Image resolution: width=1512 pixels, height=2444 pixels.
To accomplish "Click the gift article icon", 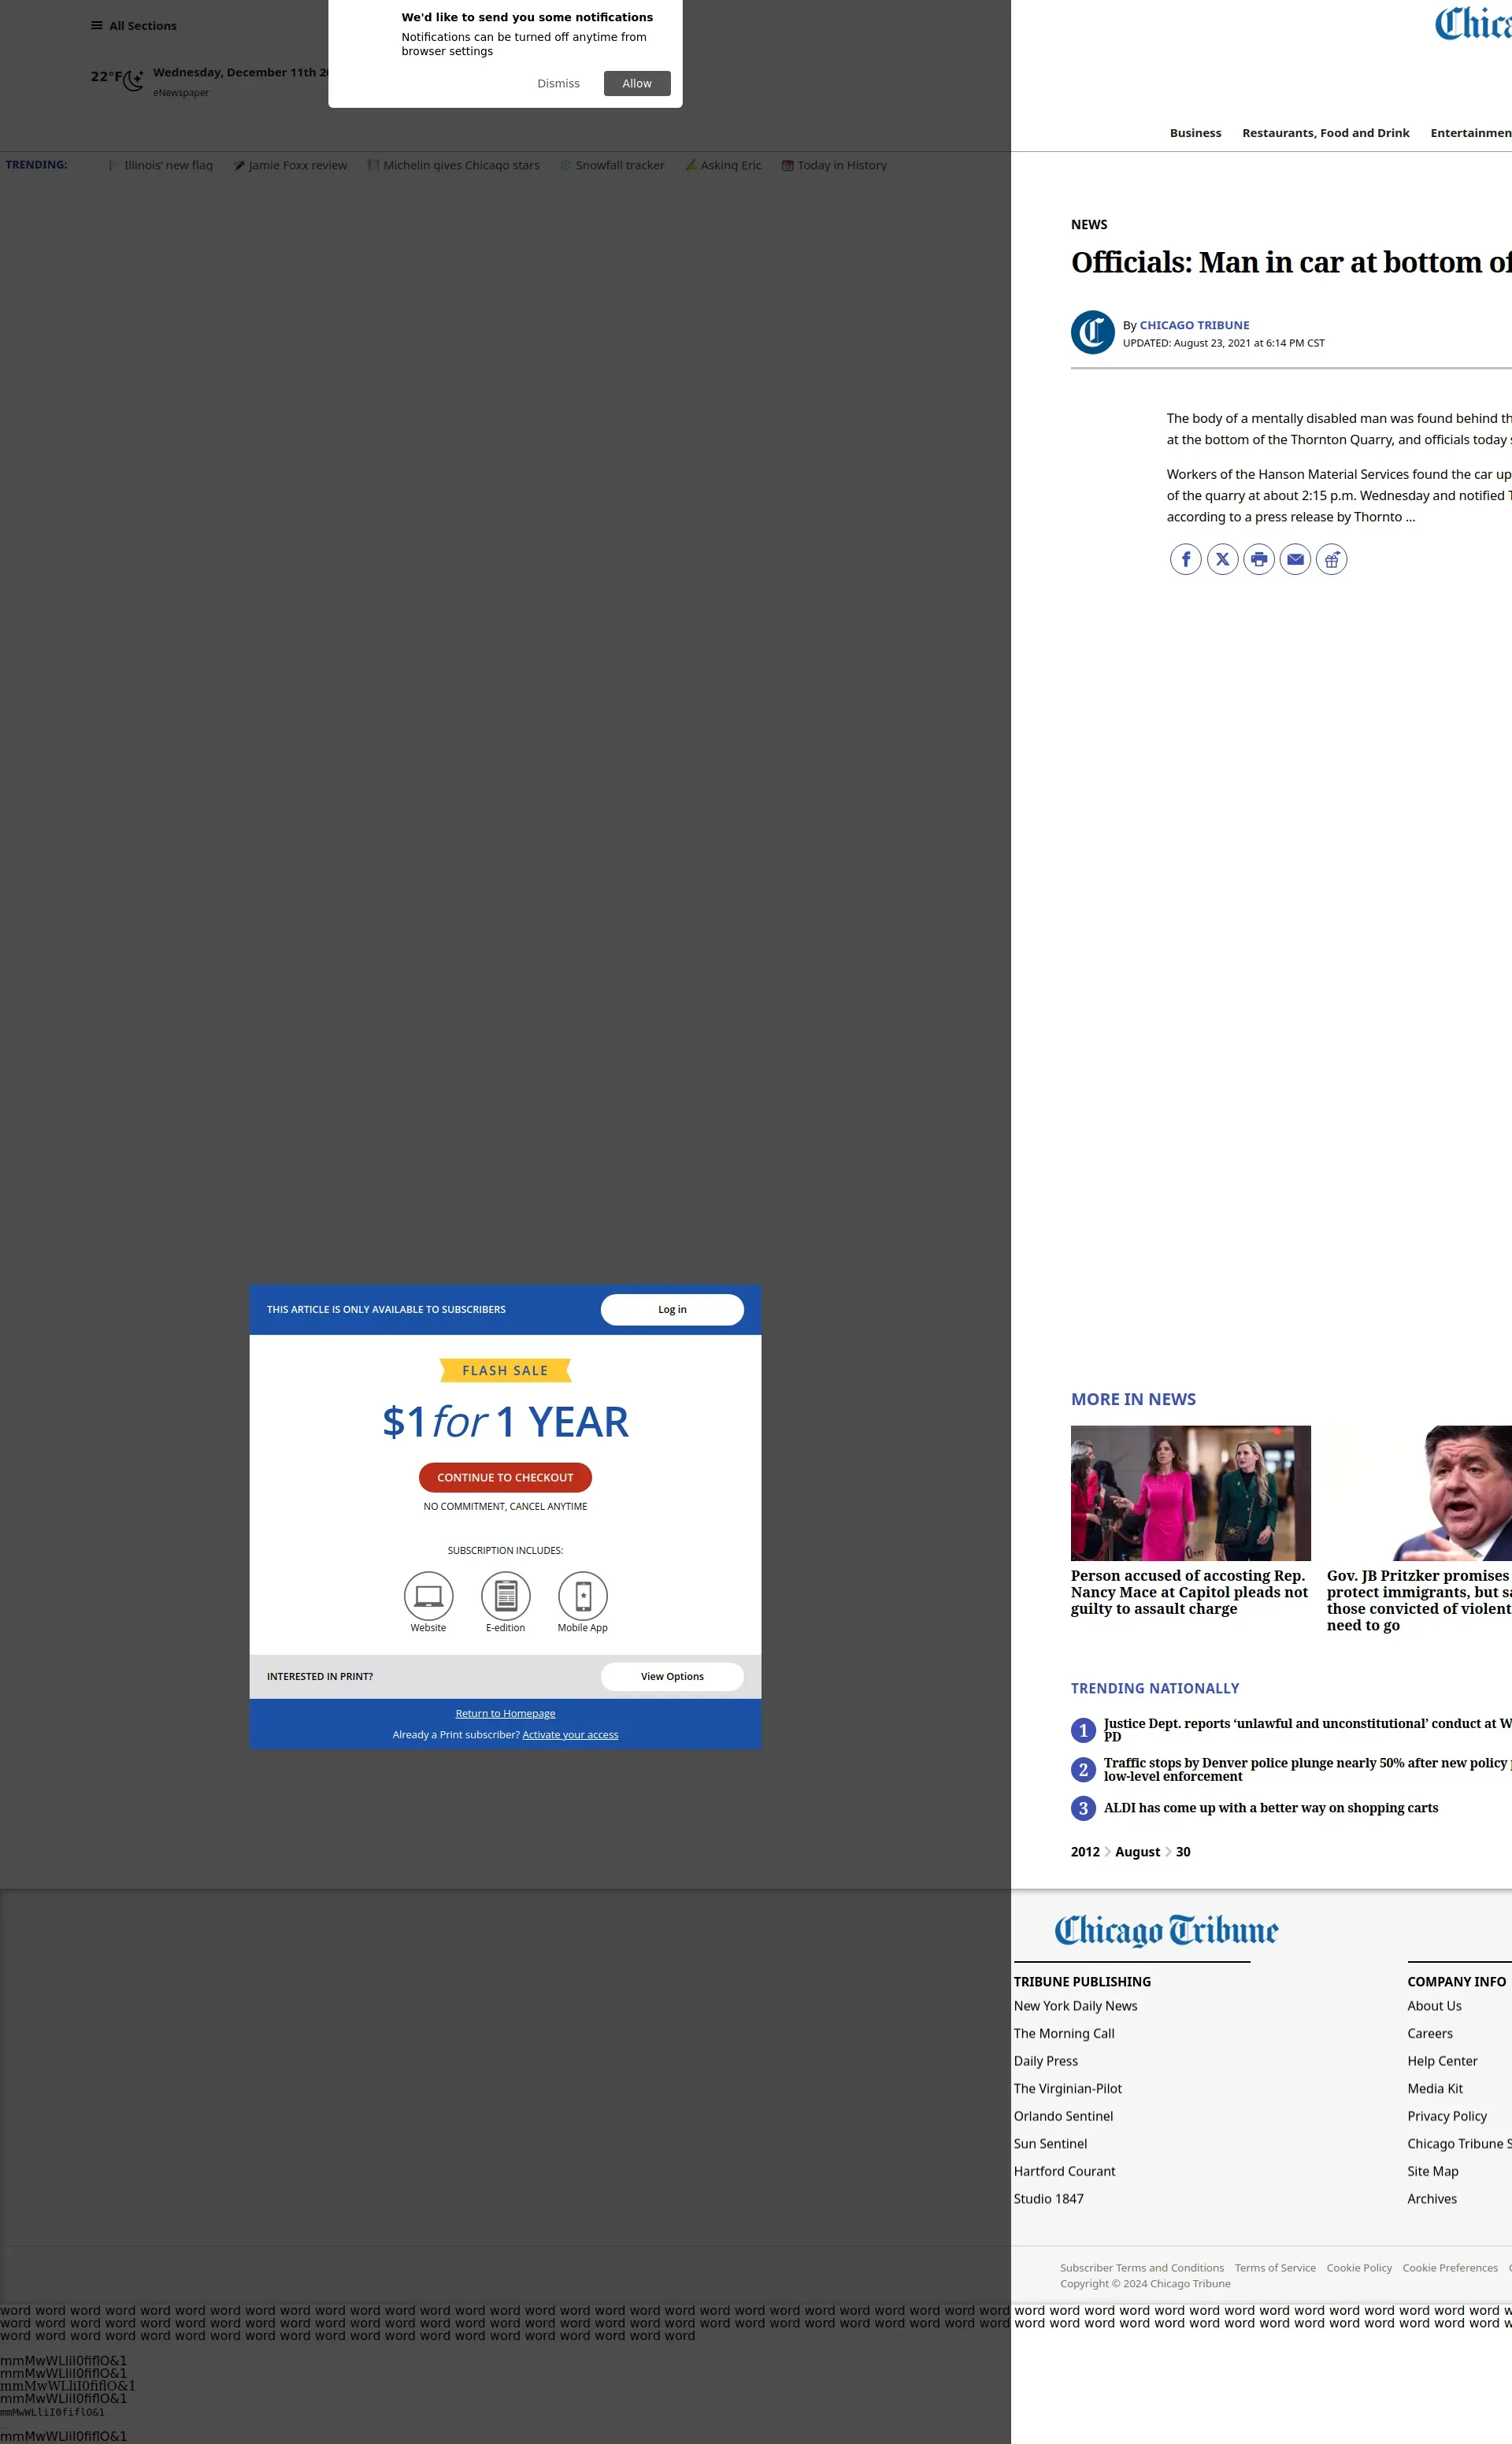I will pos(1331,559).
